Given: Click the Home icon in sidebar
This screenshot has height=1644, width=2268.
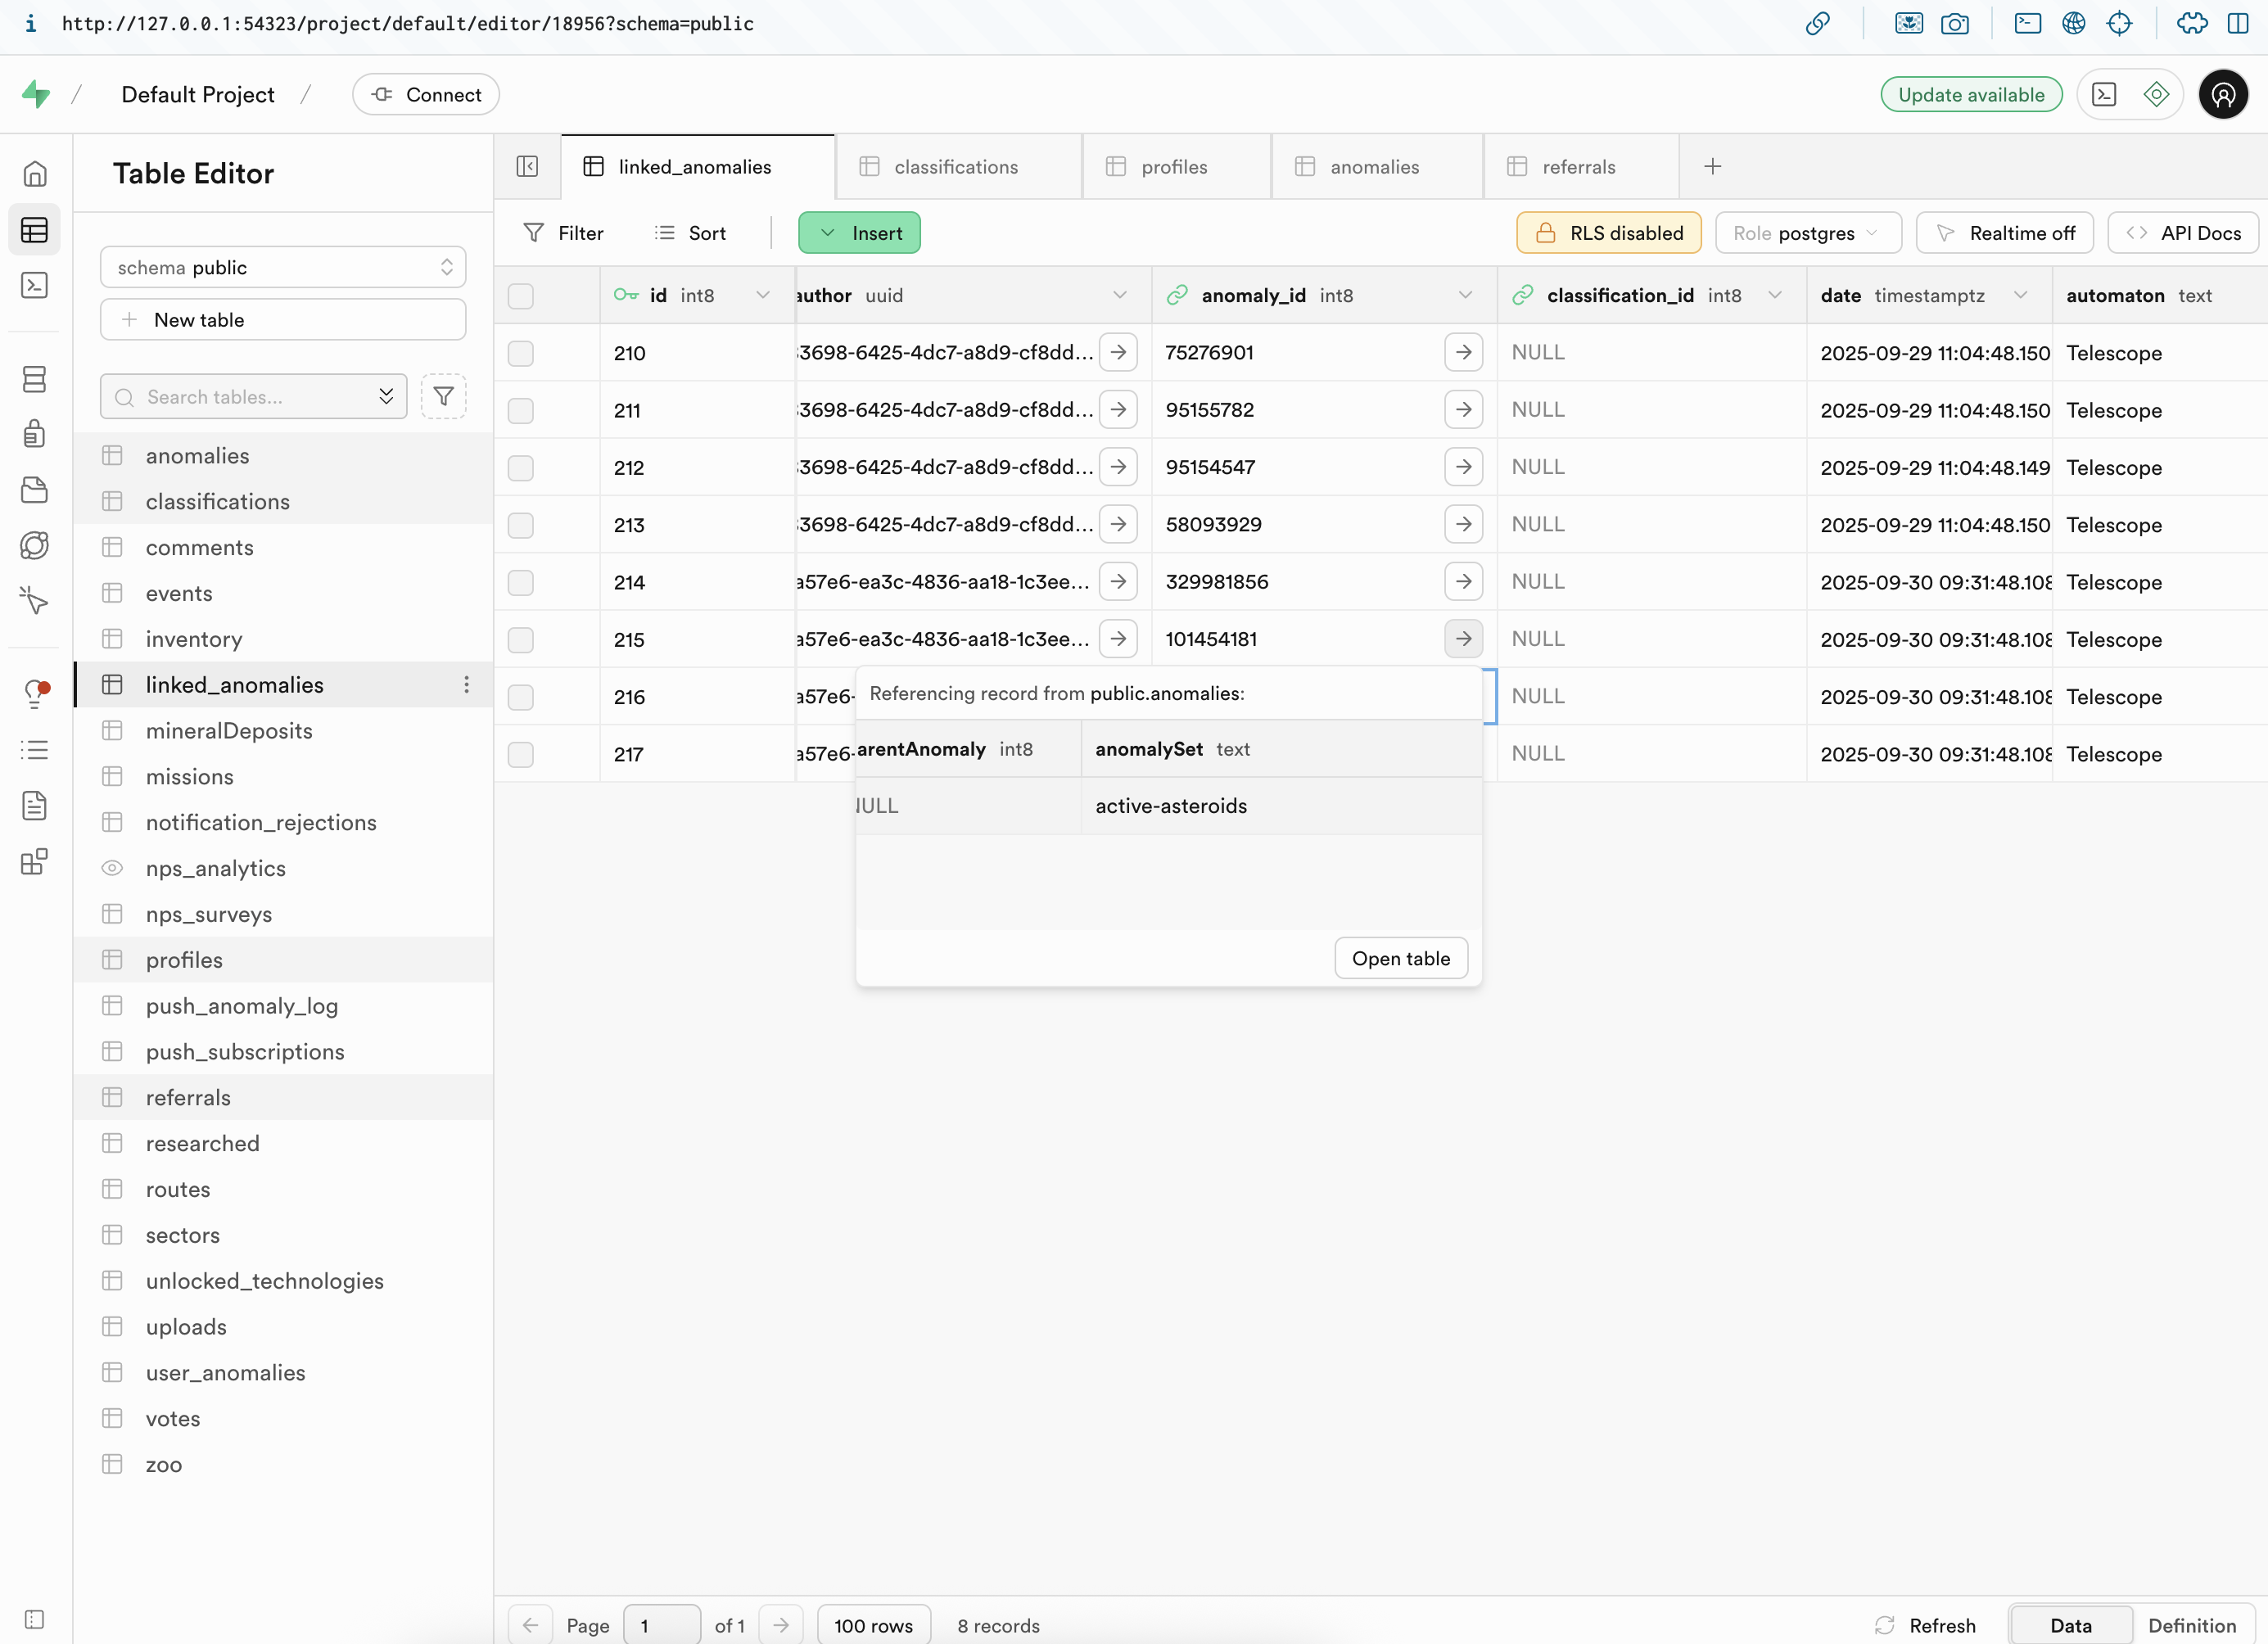Looking at the screenshot, I should click(35, 174).
